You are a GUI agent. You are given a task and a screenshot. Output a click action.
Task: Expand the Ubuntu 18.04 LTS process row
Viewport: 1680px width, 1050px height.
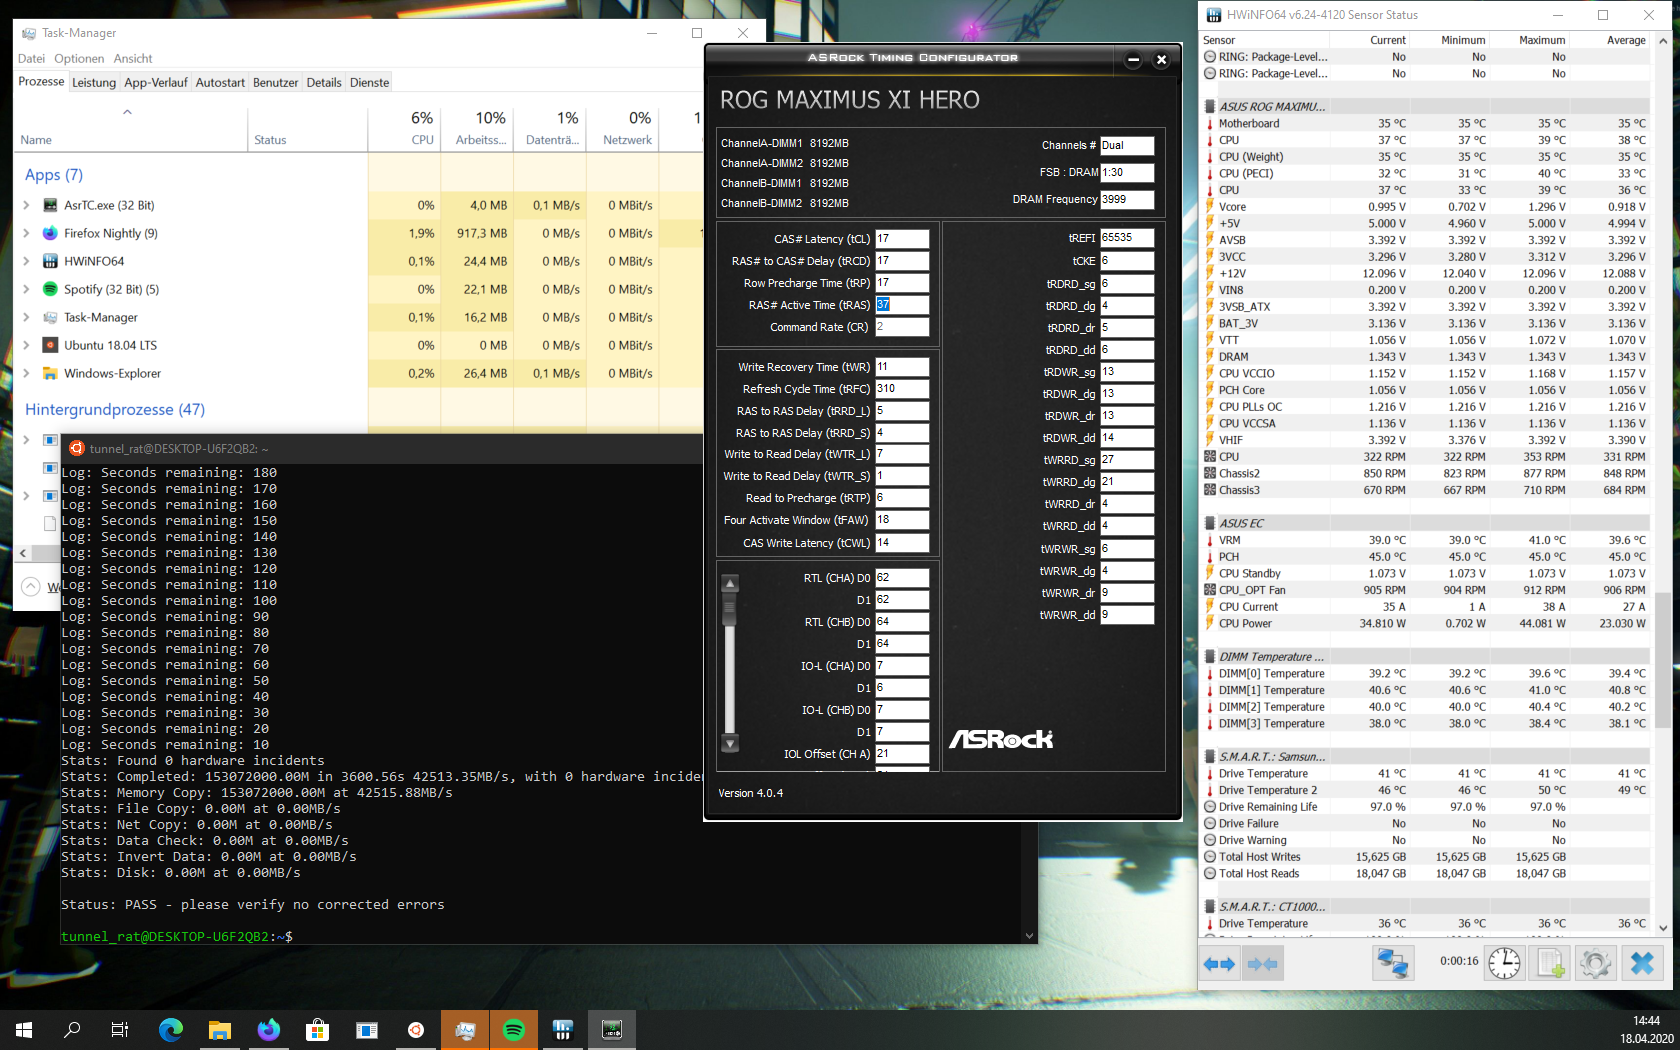coord(27,345)
